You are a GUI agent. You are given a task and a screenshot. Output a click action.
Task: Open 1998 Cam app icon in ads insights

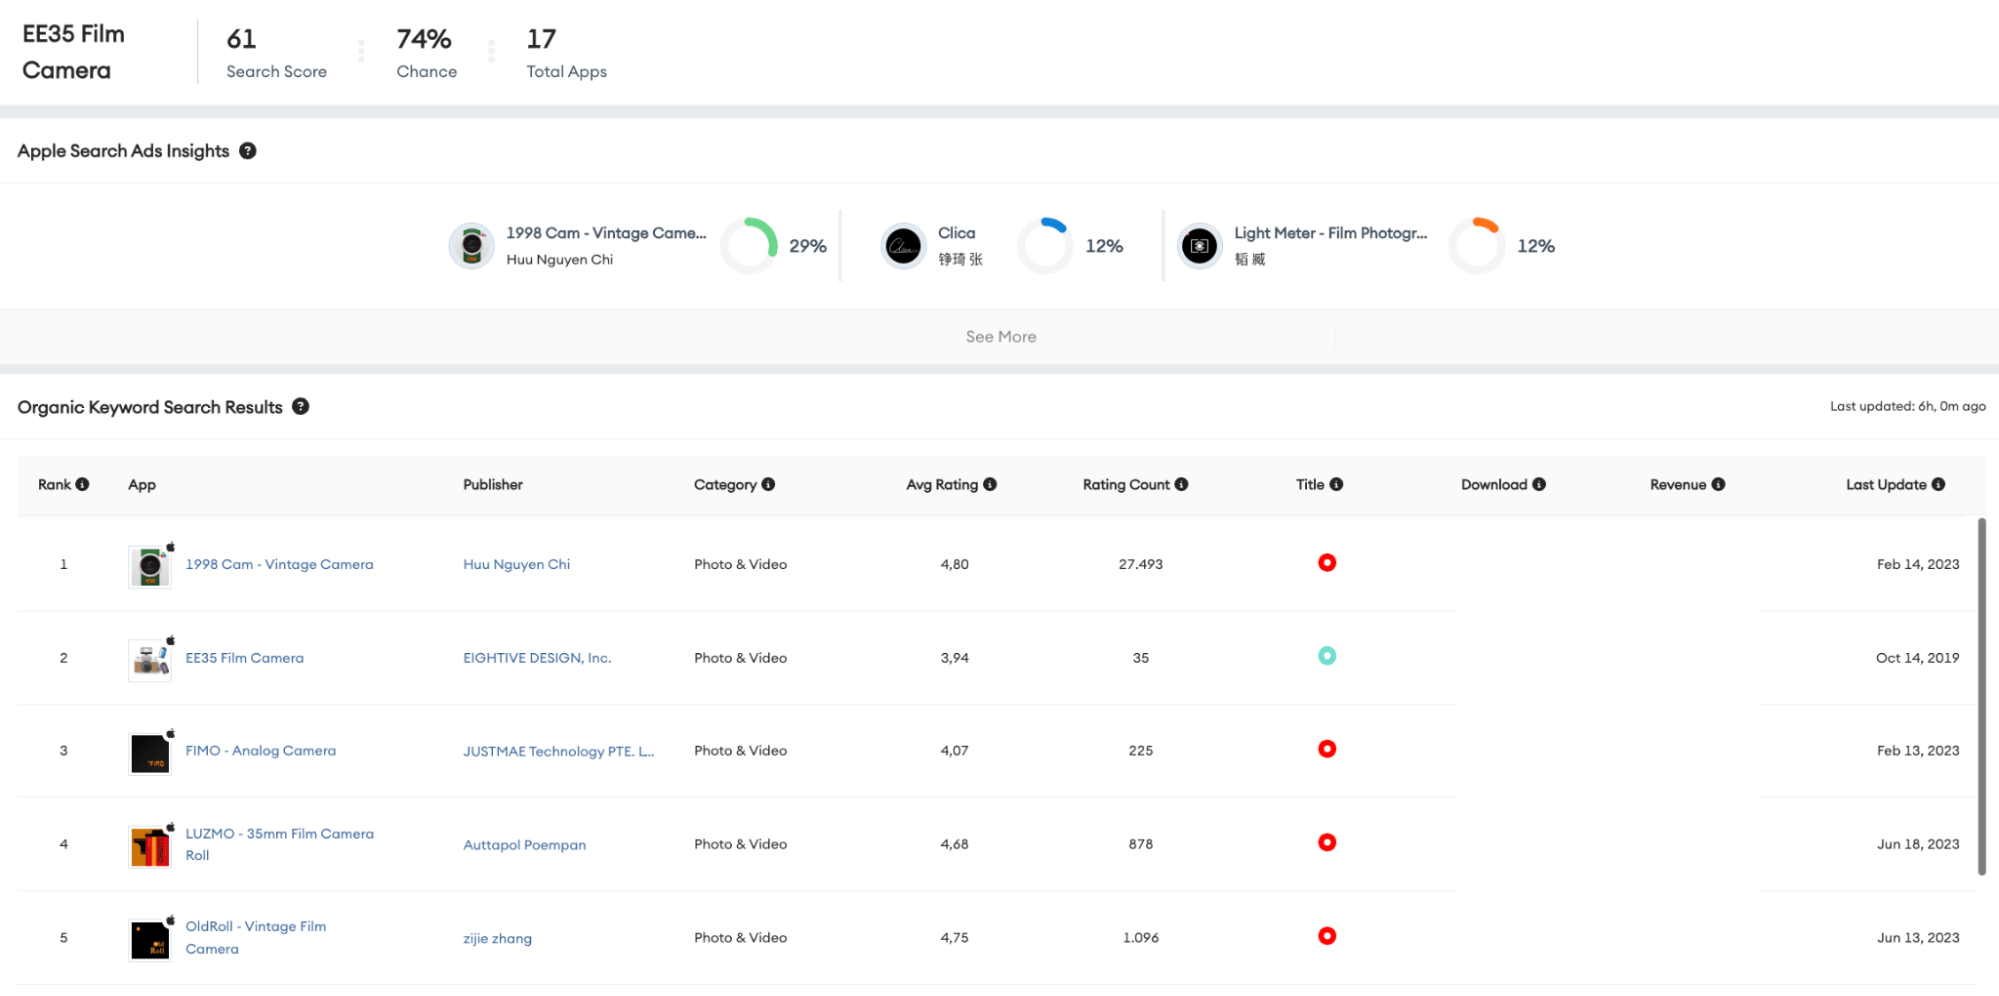click(x=472, y=246)
